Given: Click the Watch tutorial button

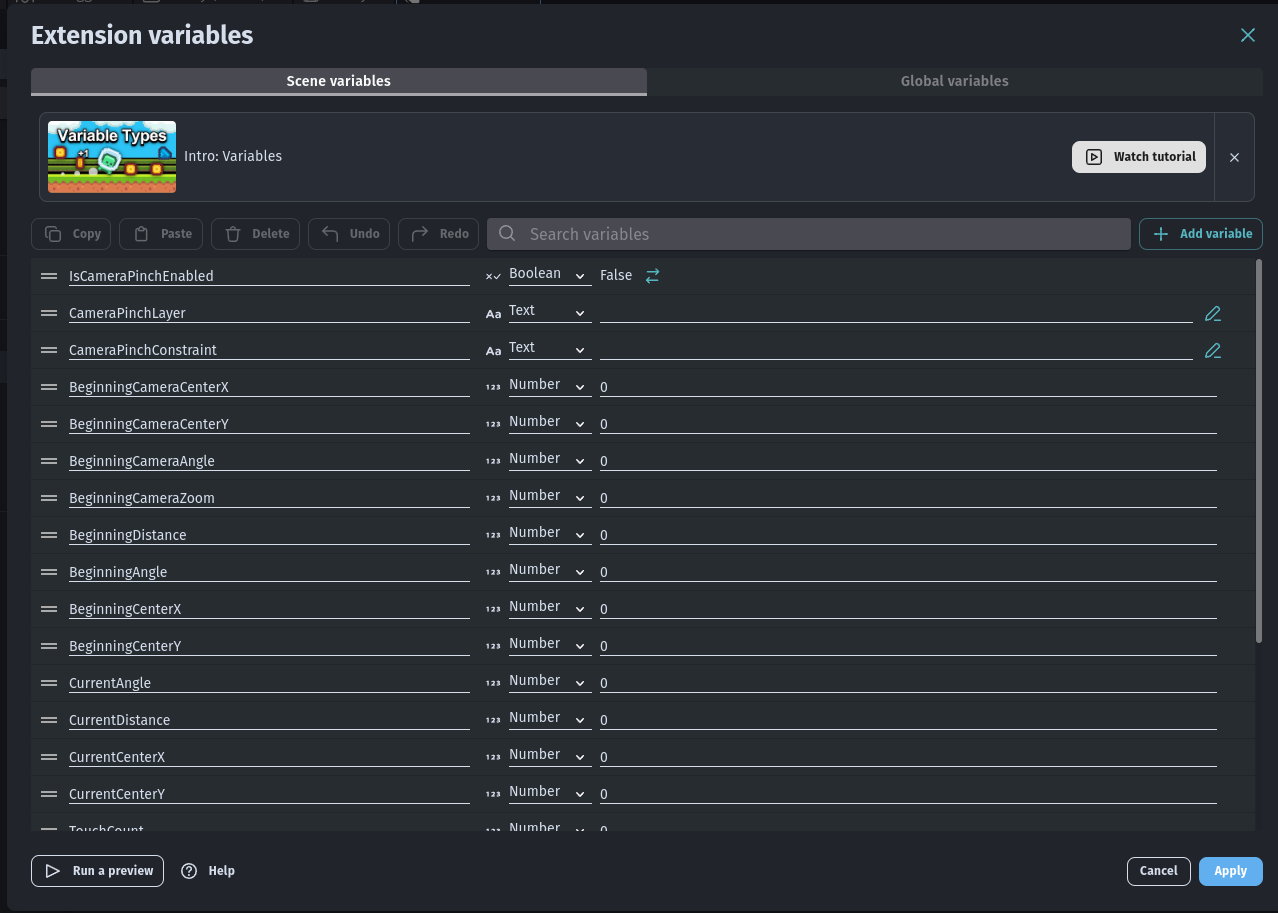Looking at the screenshot, I should (1139, 157).
